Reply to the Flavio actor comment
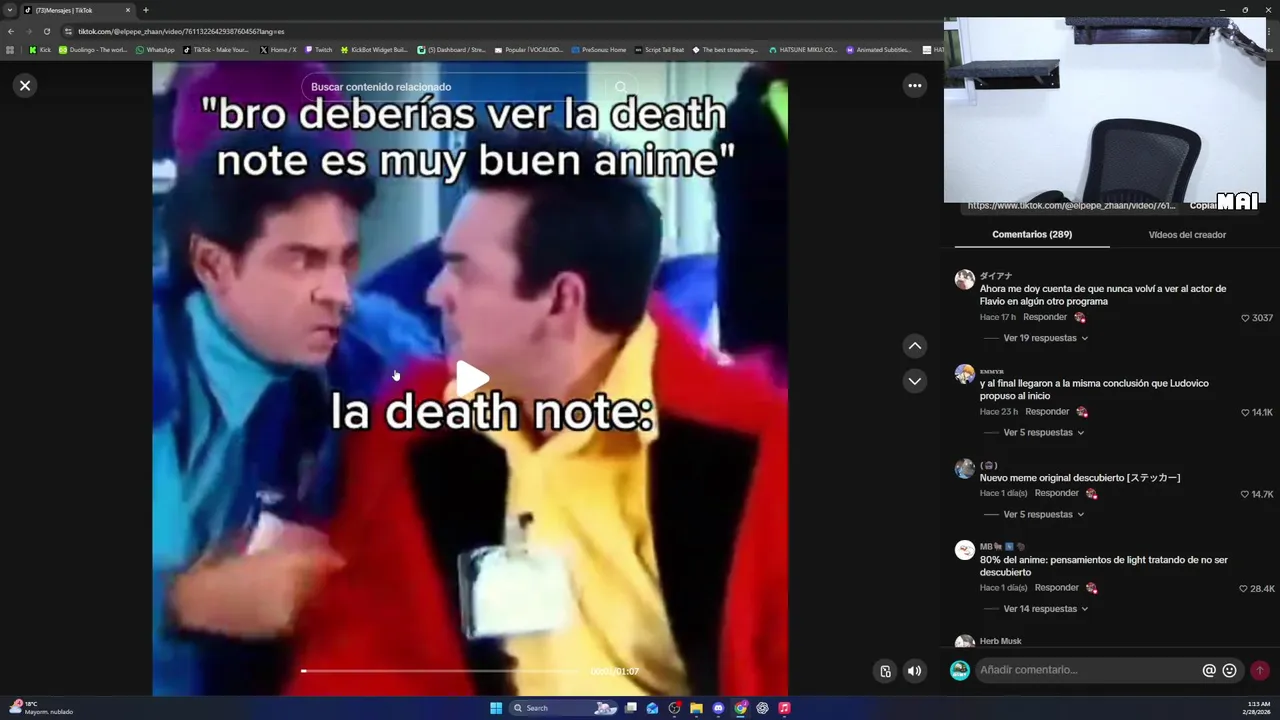This screenshot has width=1280, height=720. pyautogui.click(x=1045, y=317)
